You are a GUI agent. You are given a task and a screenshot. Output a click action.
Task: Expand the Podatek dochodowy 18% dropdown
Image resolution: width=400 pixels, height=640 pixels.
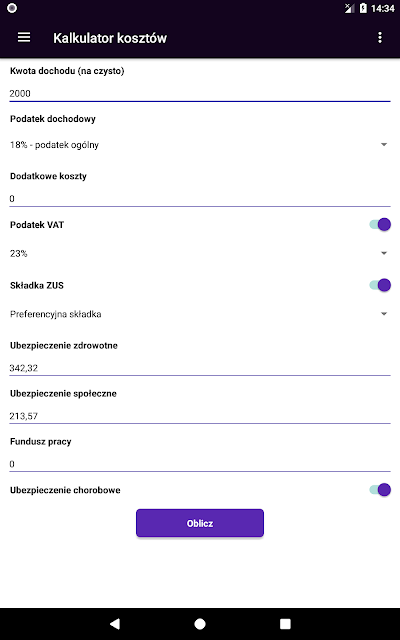[200, 144]
